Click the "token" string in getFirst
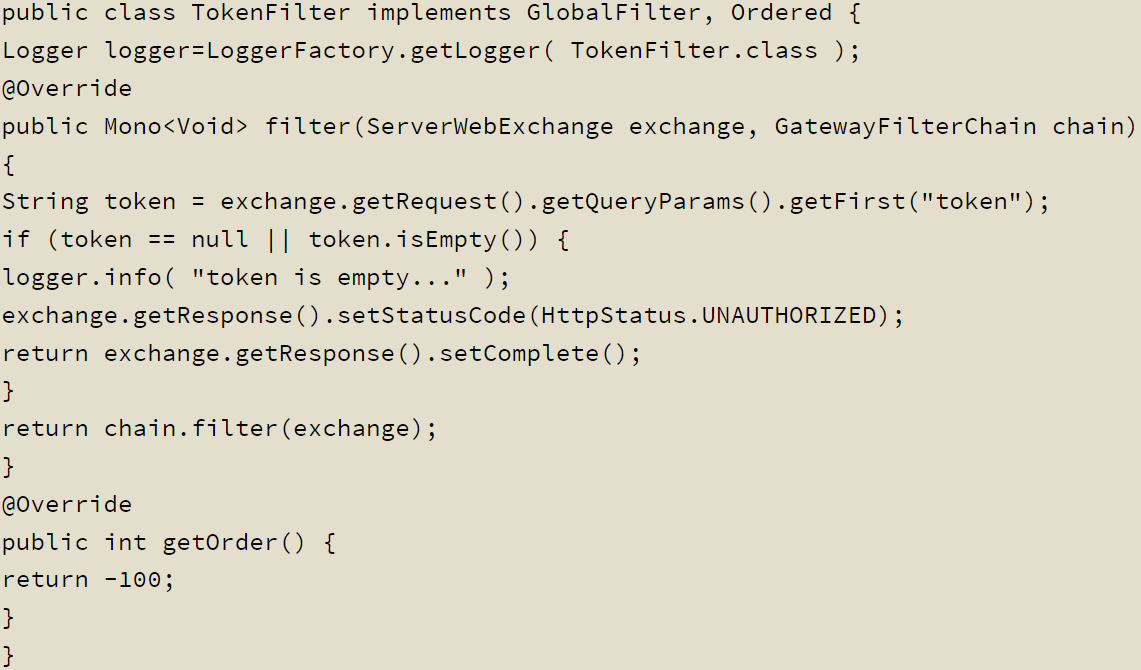This screenshot has width=1141, height=670. 971,202
